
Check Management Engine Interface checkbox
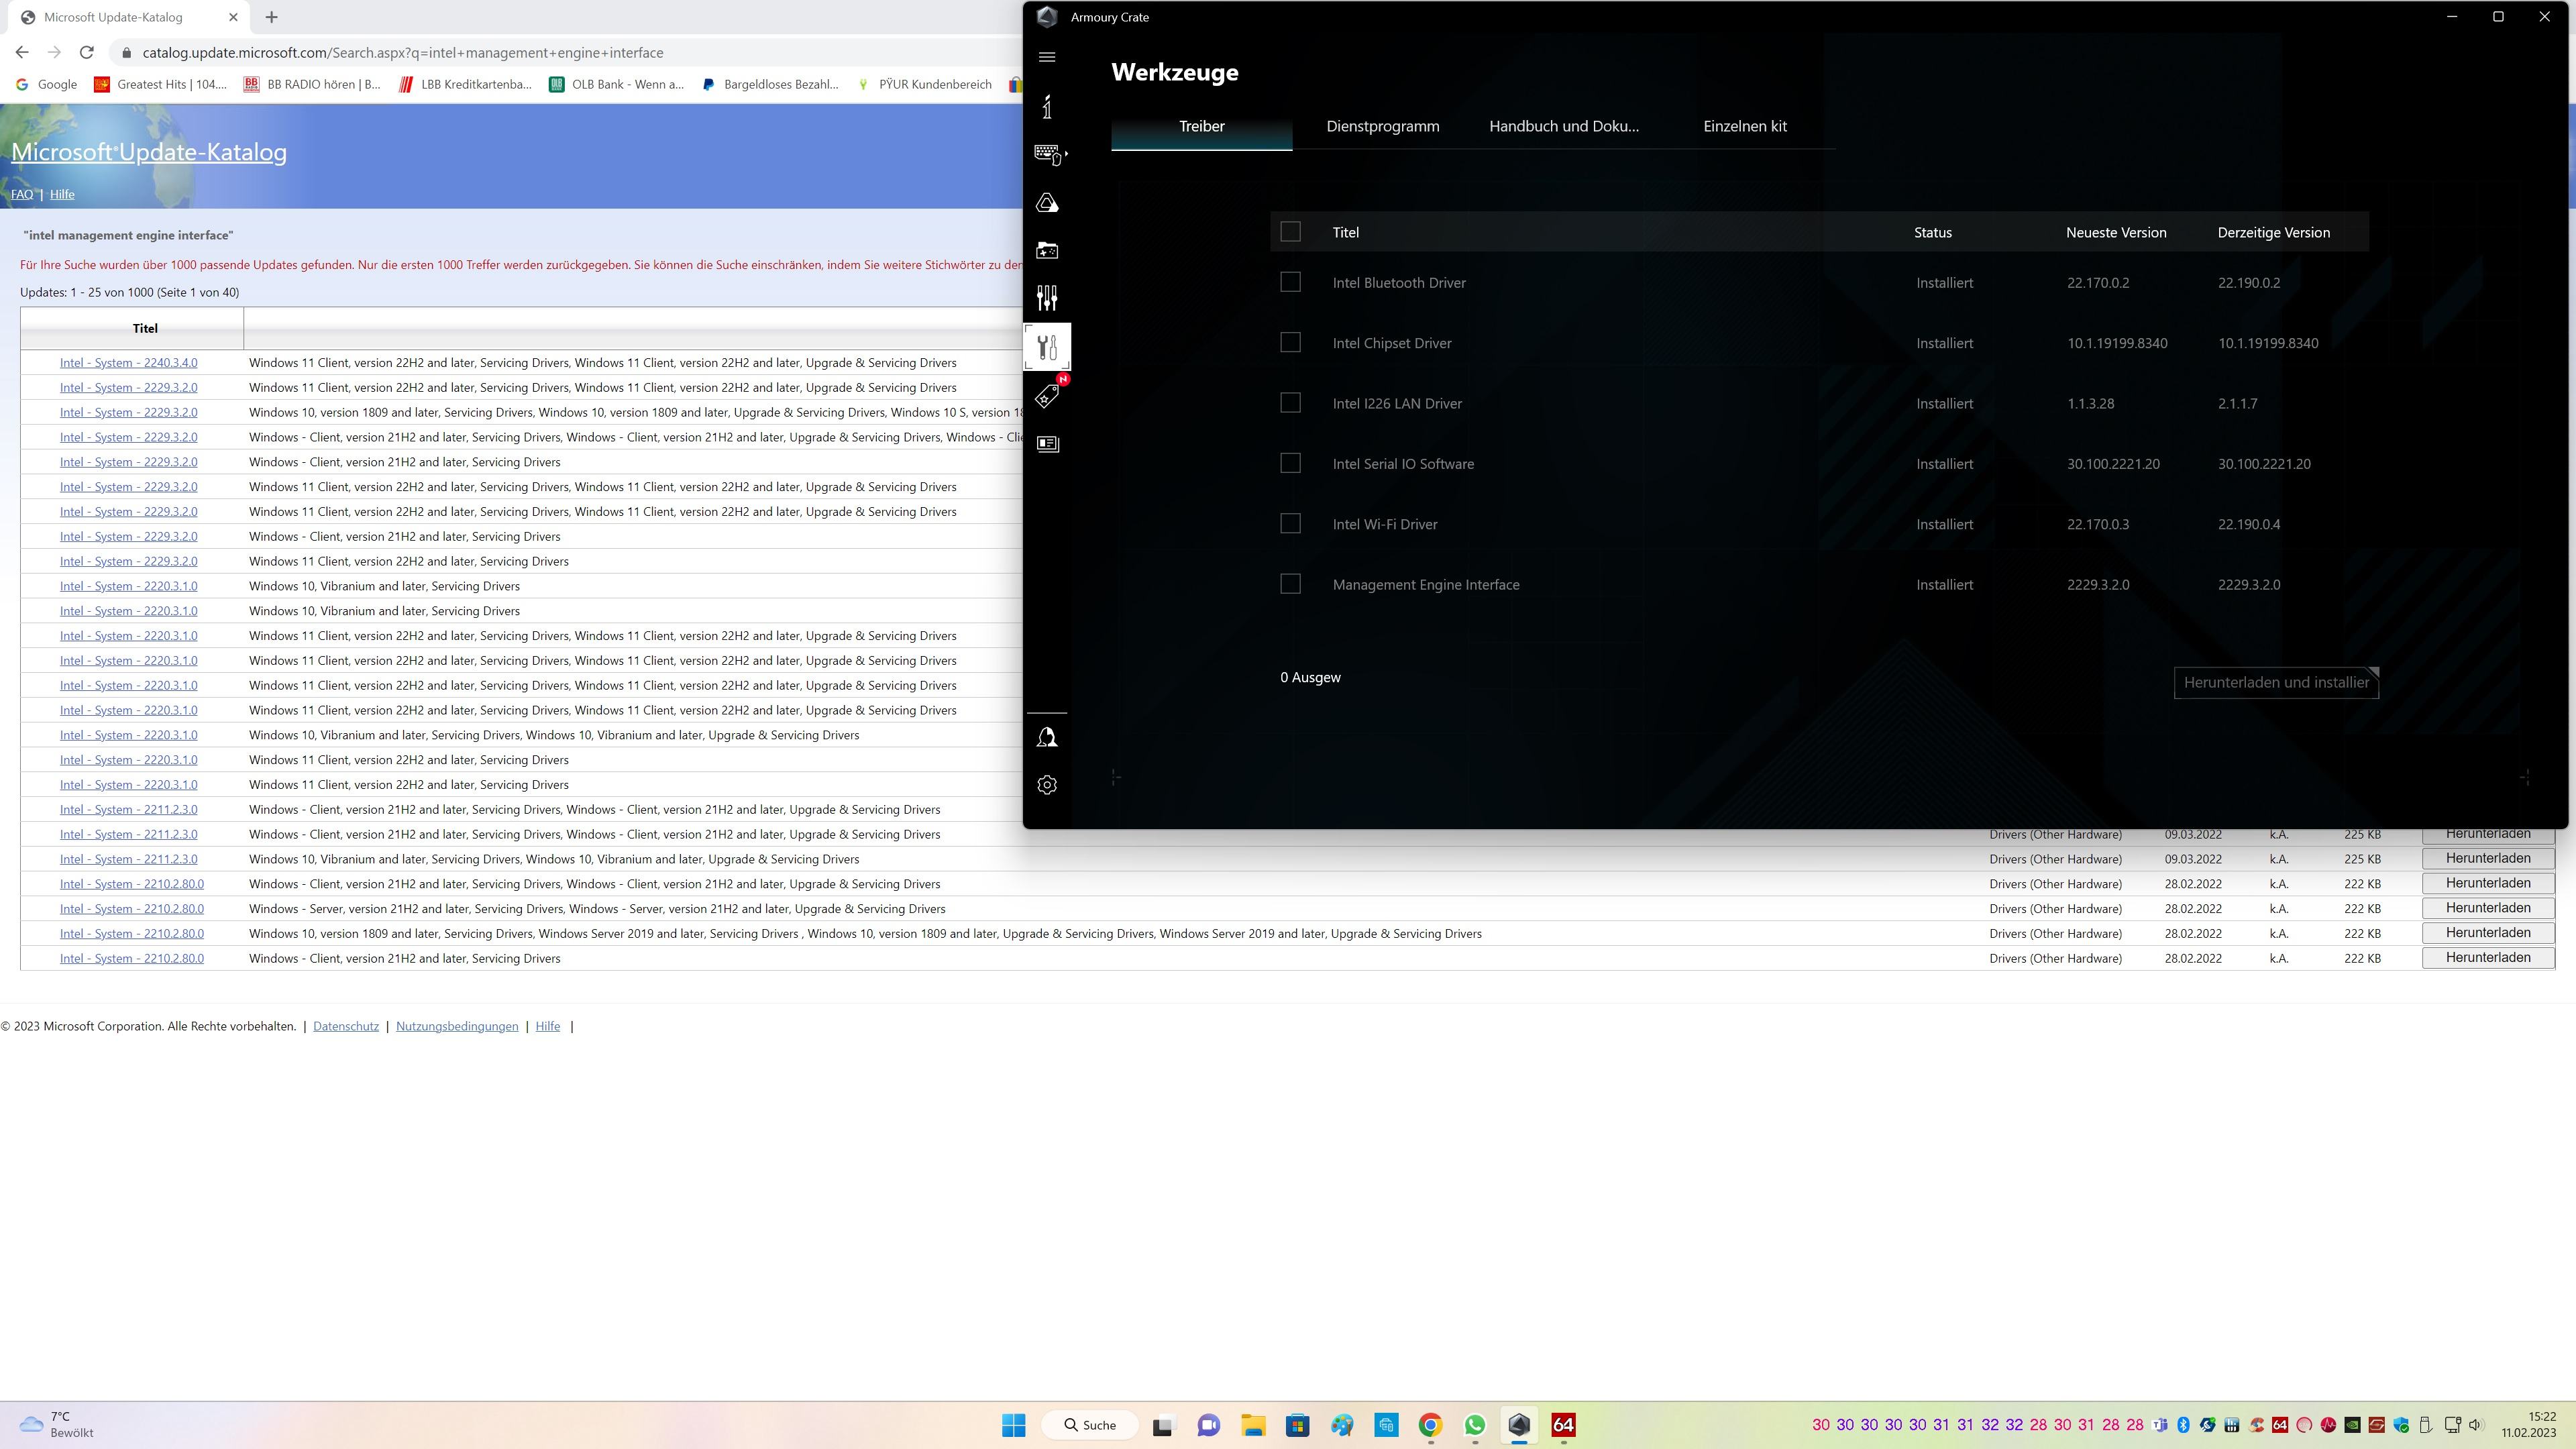click(1290, 584)
